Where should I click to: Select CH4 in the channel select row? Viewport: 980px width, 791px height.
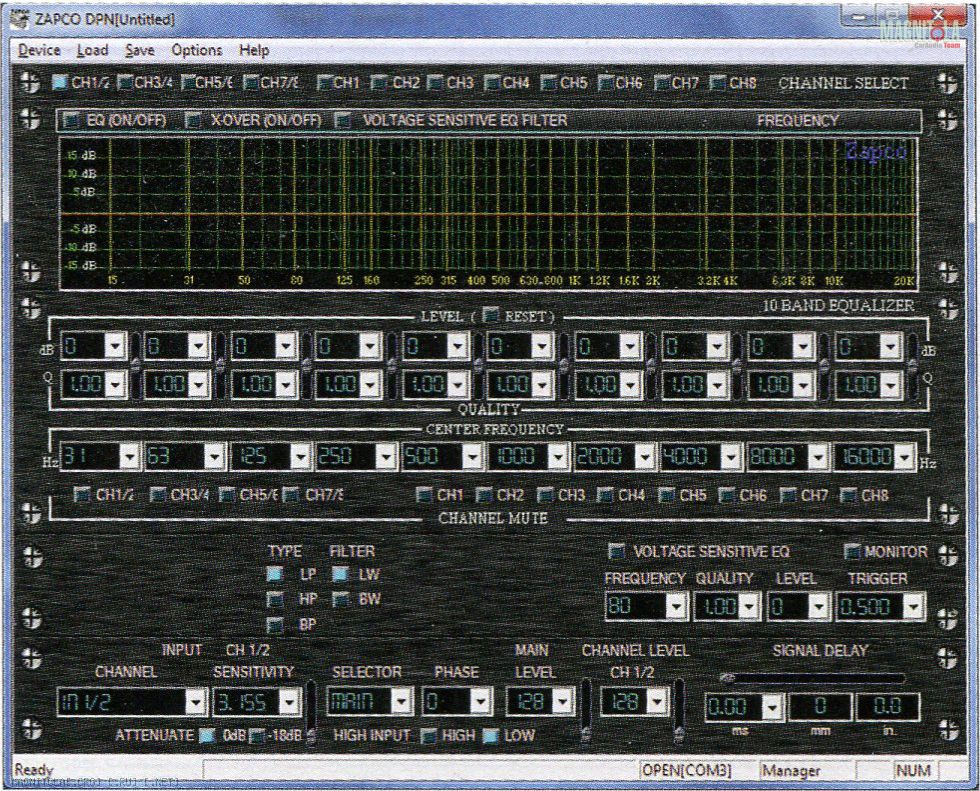click(x=492, y=82)
